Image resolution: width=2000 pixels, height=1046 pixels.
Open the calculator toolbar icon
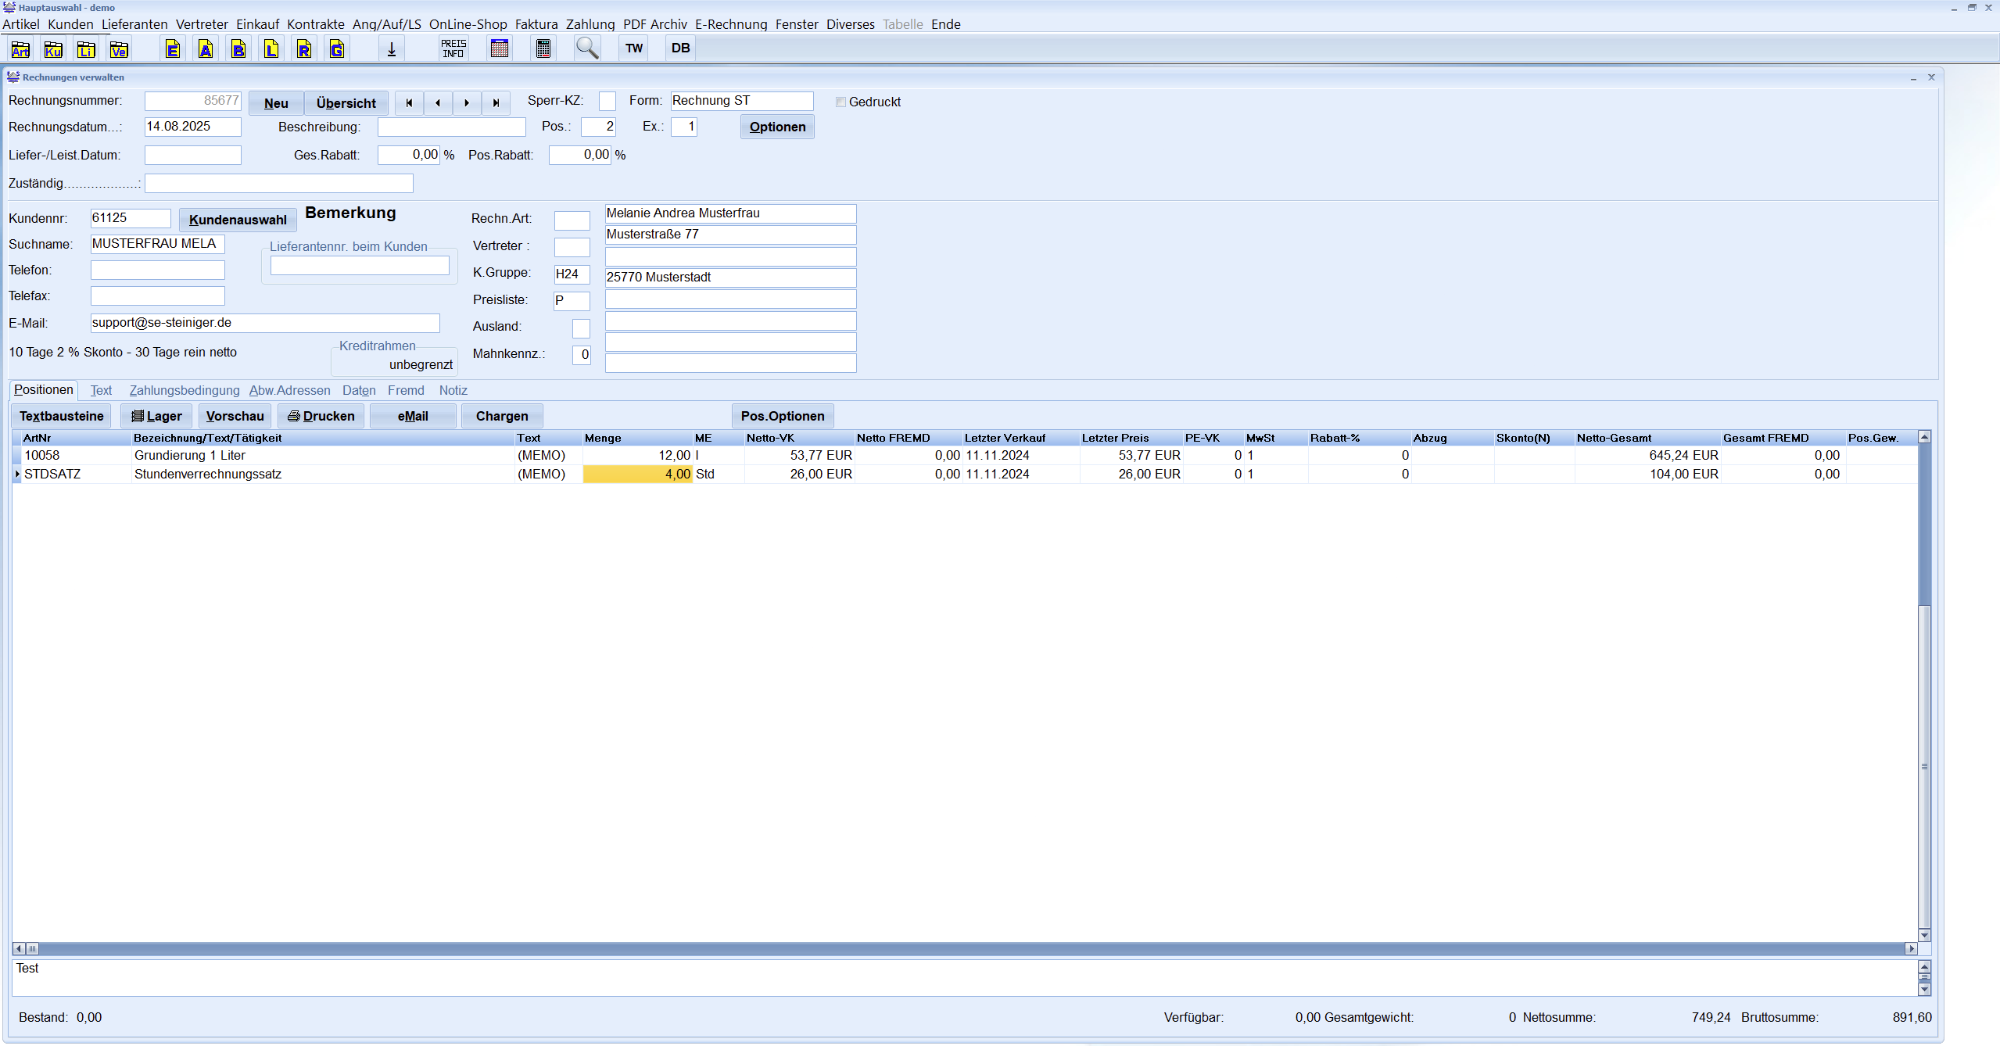(543, 49)
